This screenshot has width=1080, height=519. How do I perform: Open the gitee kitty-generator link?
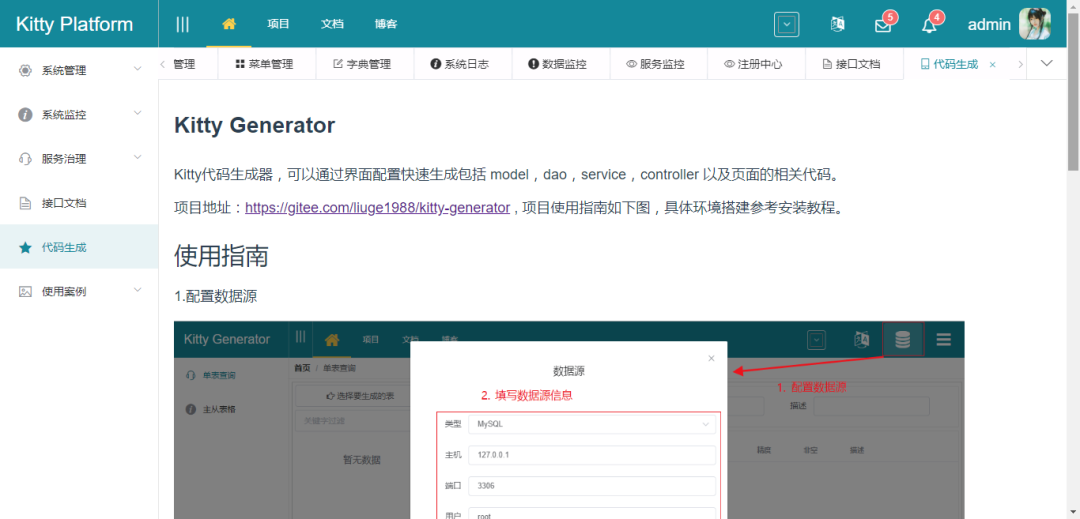coord(377,207)
